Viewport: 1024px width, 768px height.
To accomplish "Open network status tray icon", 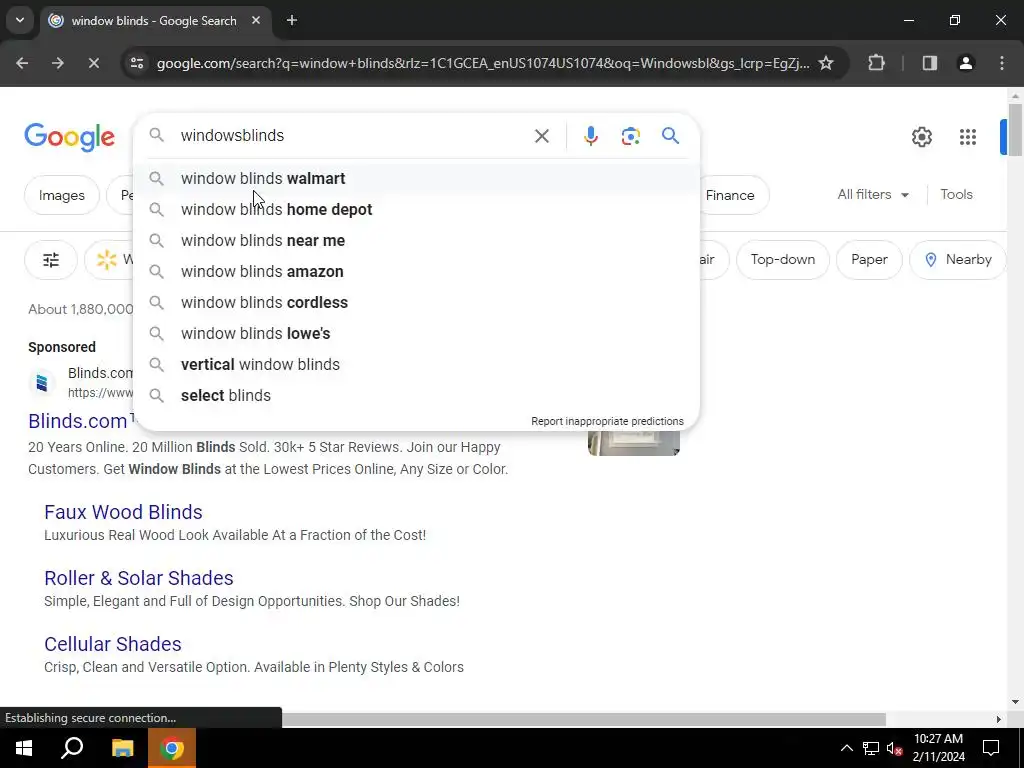I will coord(871,748).
